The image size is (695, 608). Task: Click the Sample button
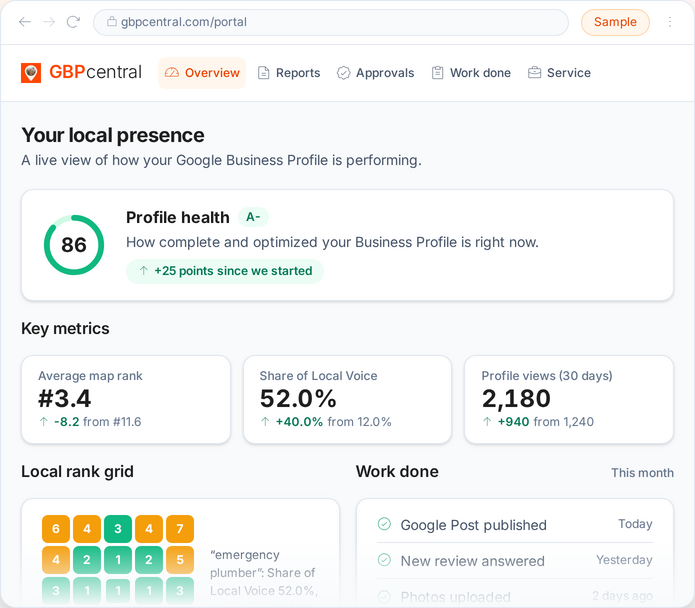[x=615, y=22]
